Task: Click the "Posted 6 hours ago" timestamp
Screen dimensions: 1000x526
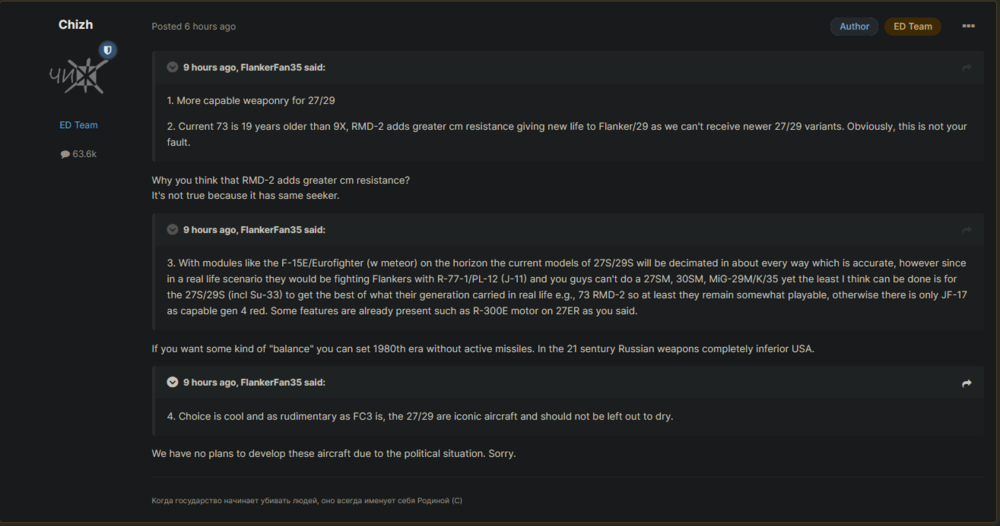Action: tap(194, 26)
